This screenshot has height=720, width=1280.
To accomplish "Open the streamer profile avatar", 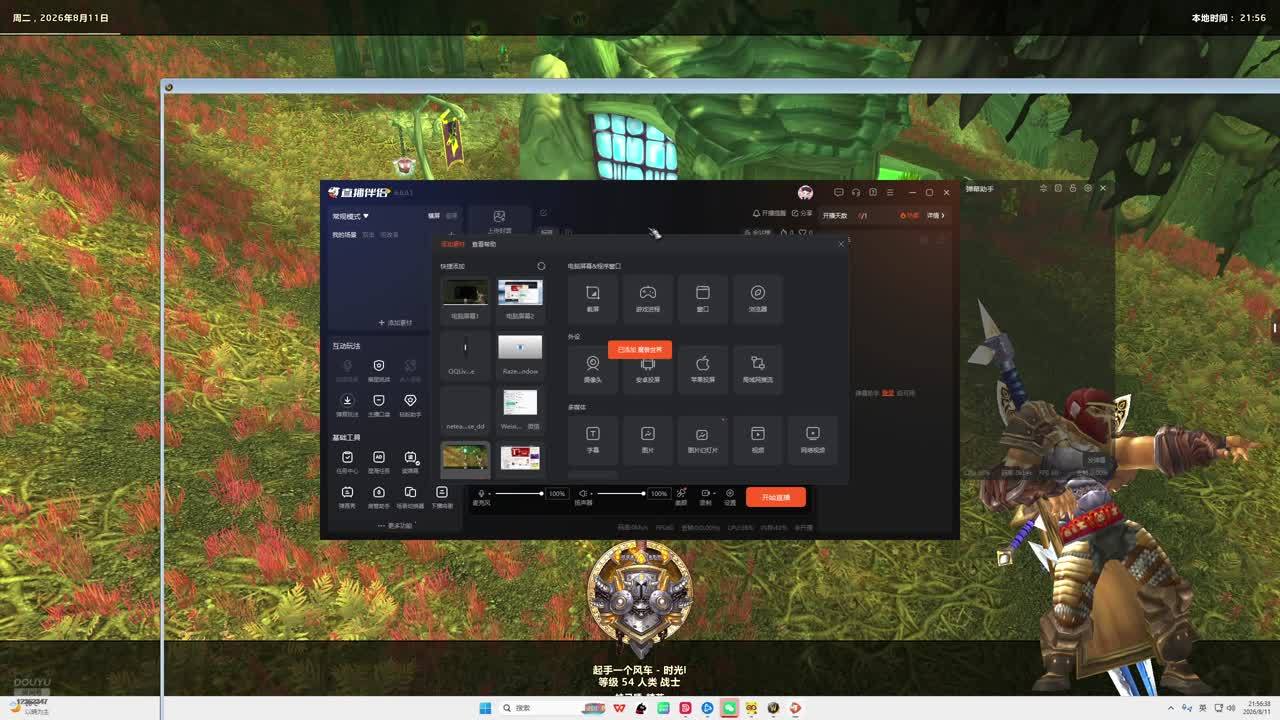I will [x=805, y=192].
